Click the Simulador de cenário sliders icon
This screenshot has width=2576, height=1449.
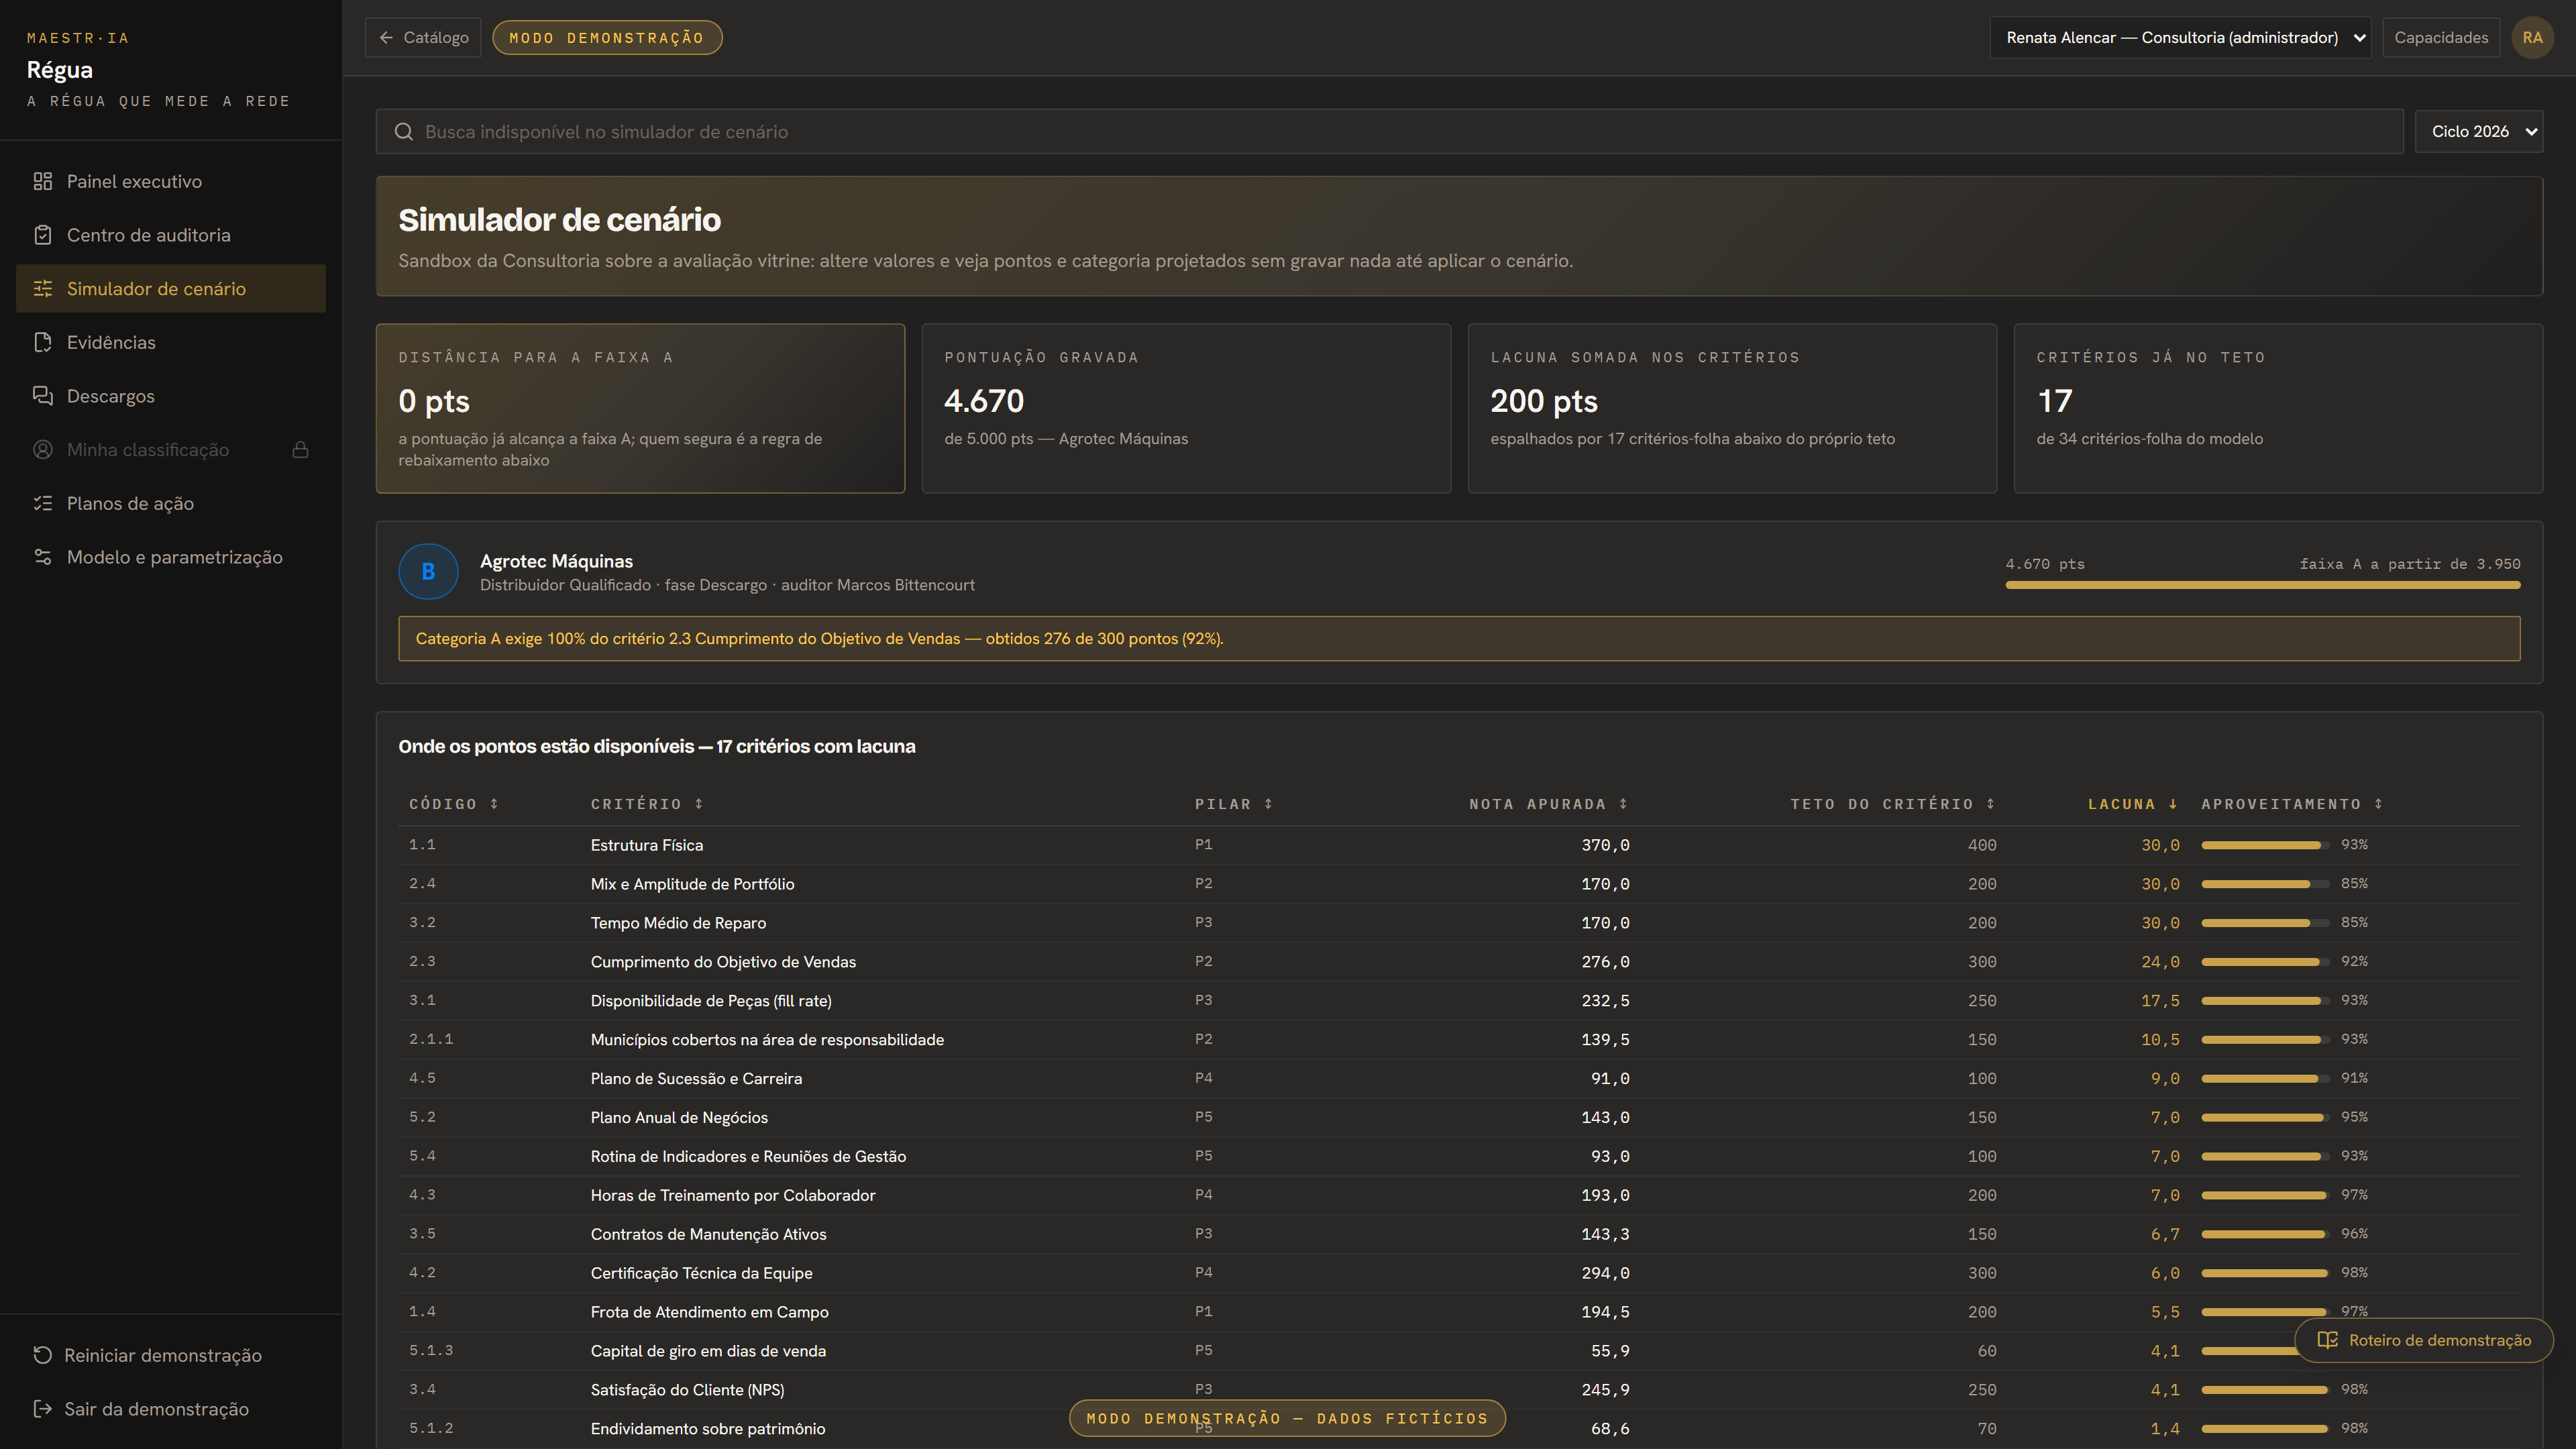[42, 289]
